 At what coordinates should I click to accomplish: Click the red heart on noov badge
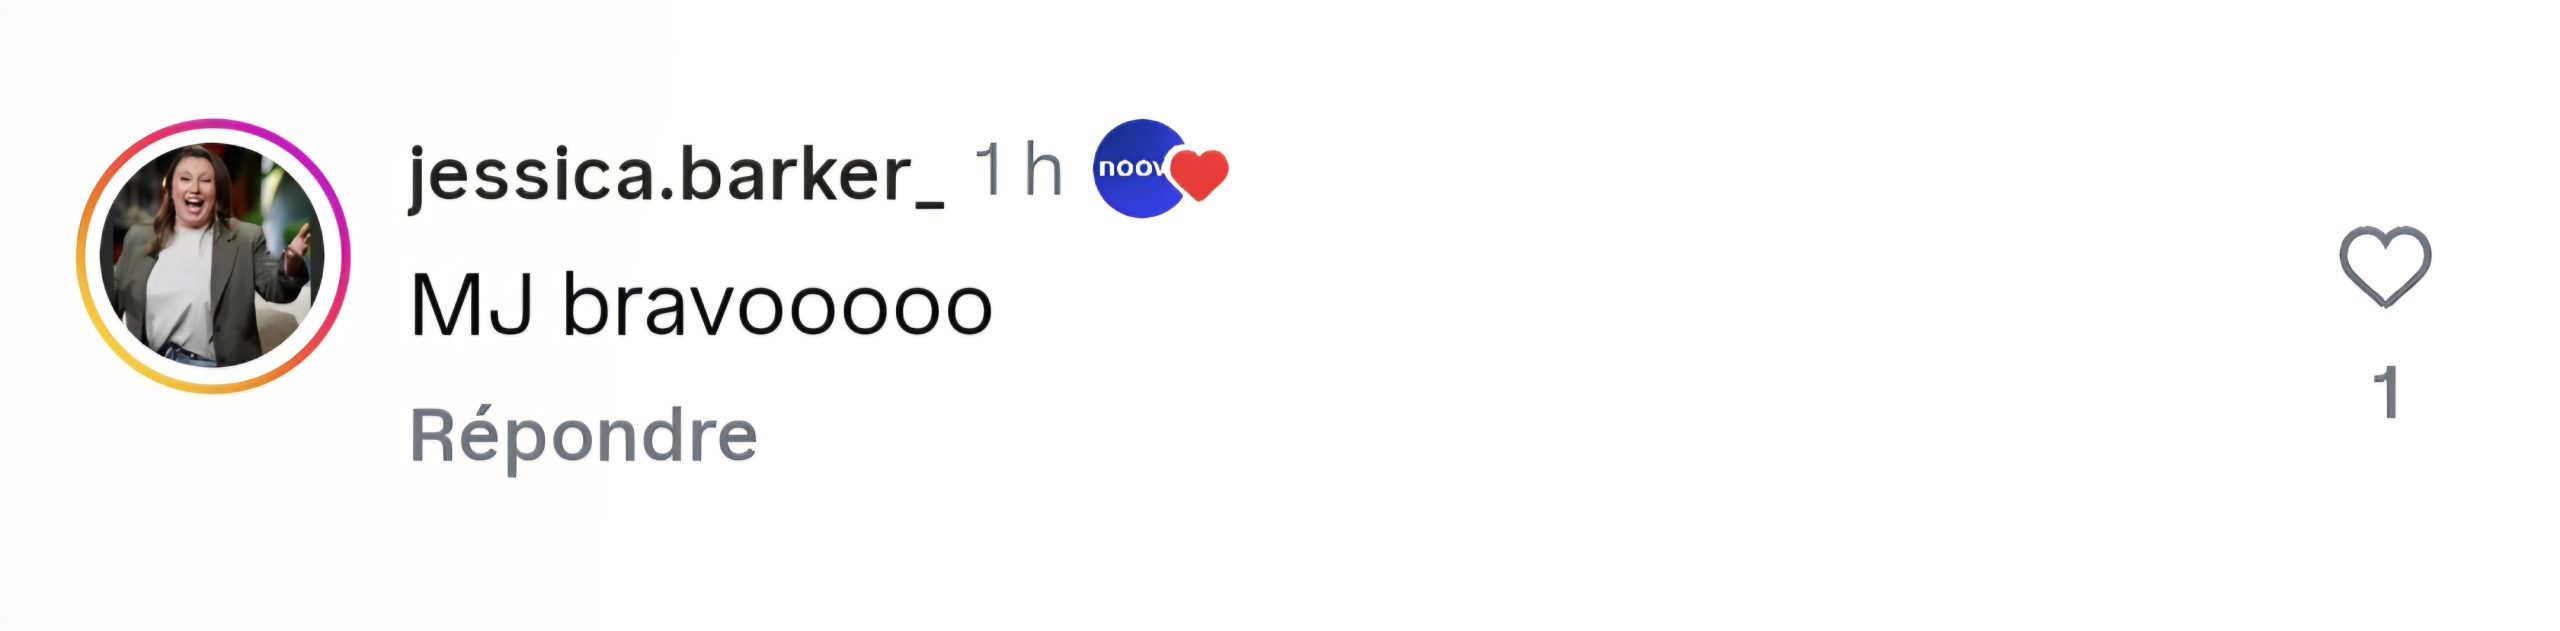[x=1200, y=173]
